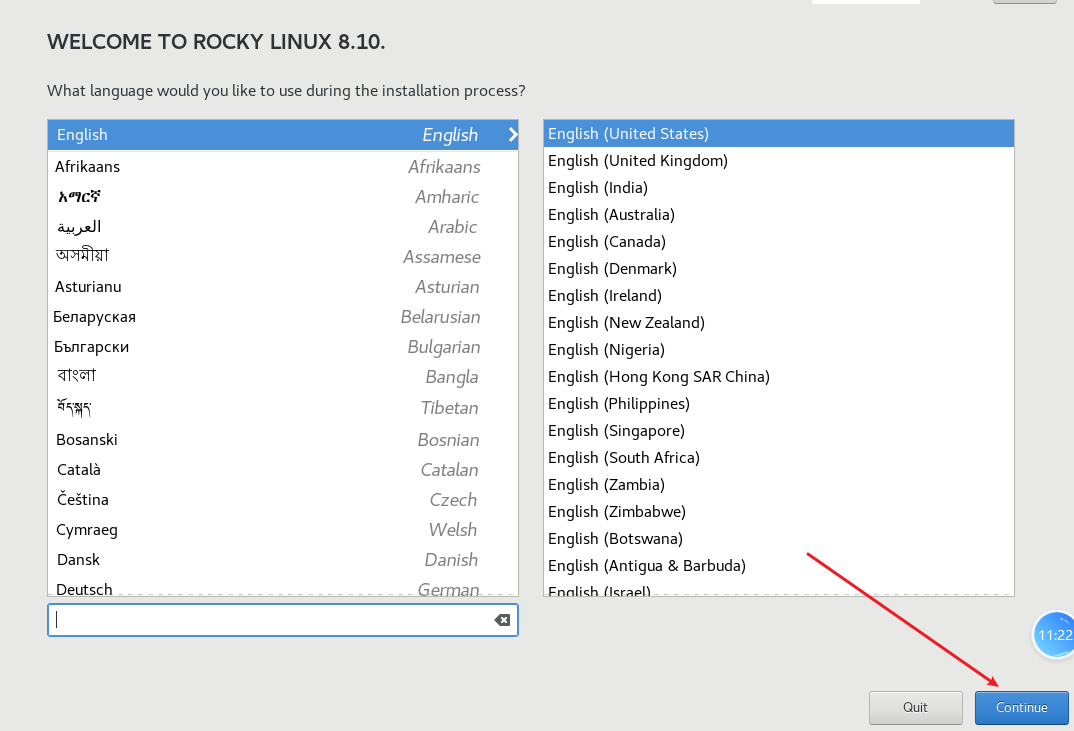Click the round blue 11:22 timer widget
This screenshot has width=1074, height=731.
pos(1053,635)
